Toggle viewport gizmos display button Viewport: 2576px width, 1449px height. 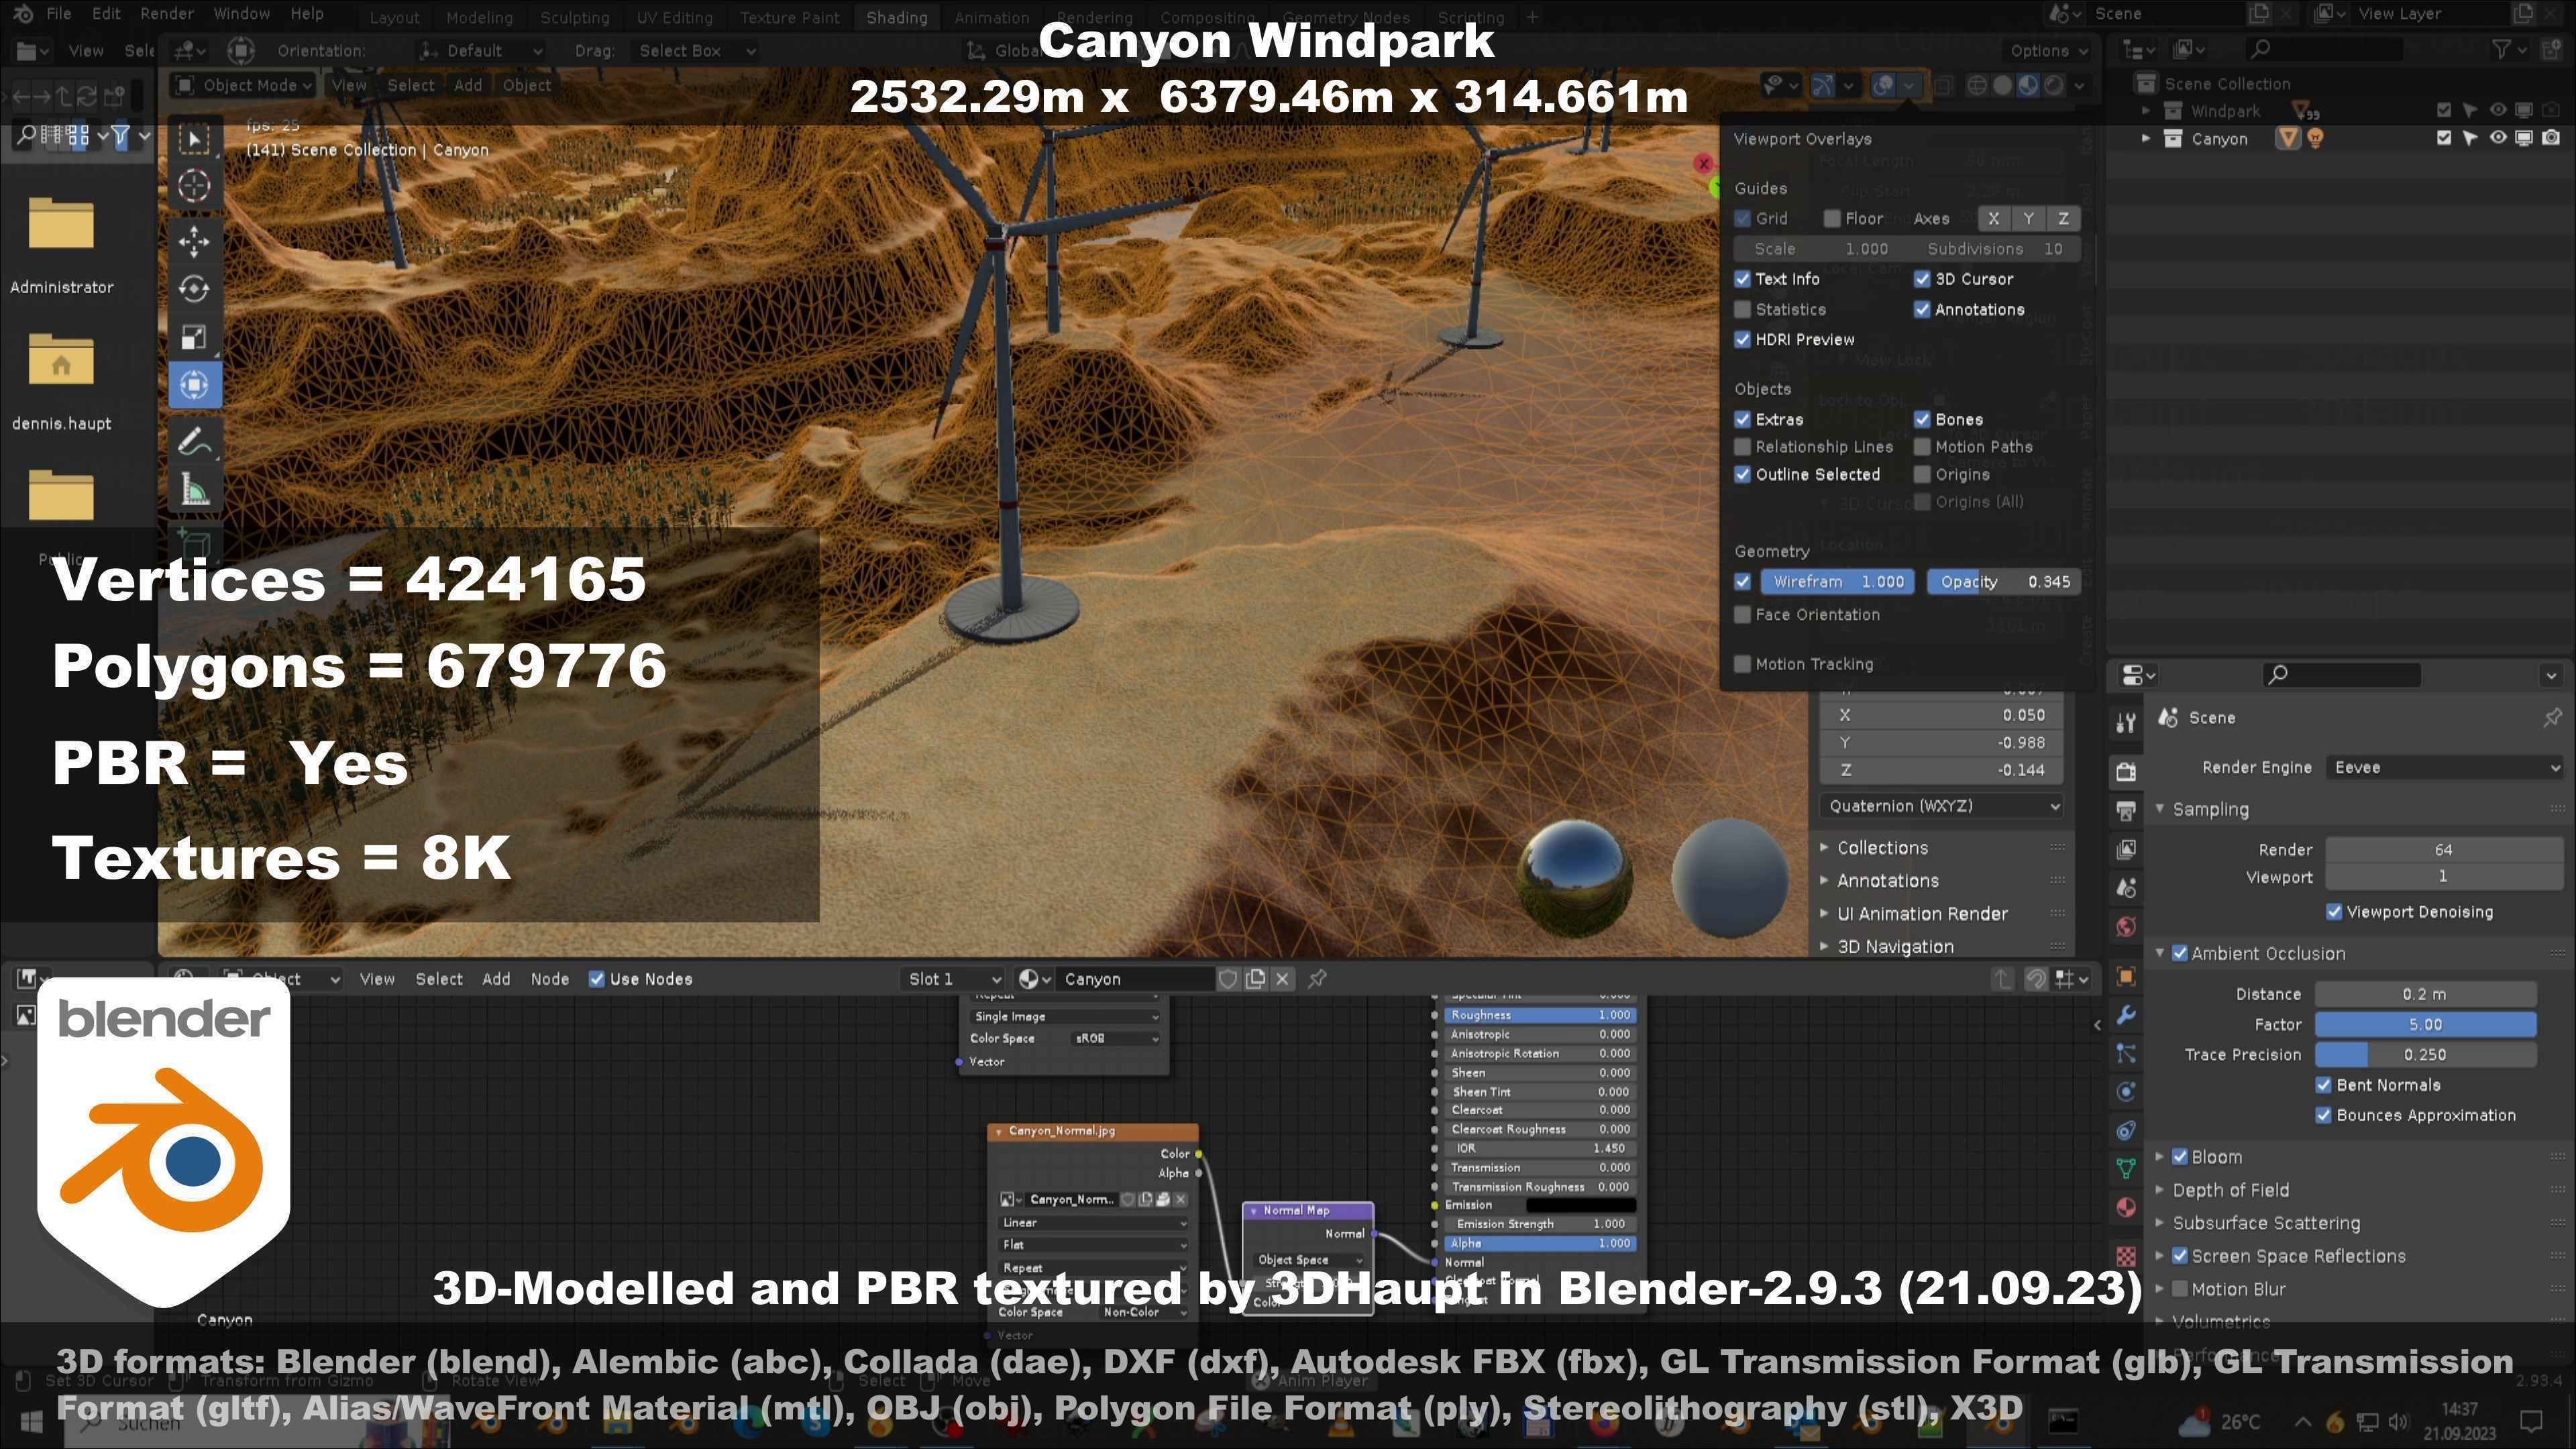click(1823, 85)
